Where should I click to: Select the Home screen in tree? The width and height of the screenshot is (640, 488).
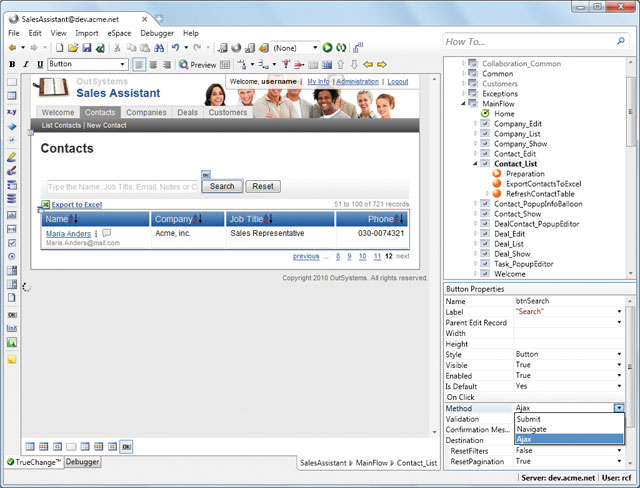click(504, 114)
